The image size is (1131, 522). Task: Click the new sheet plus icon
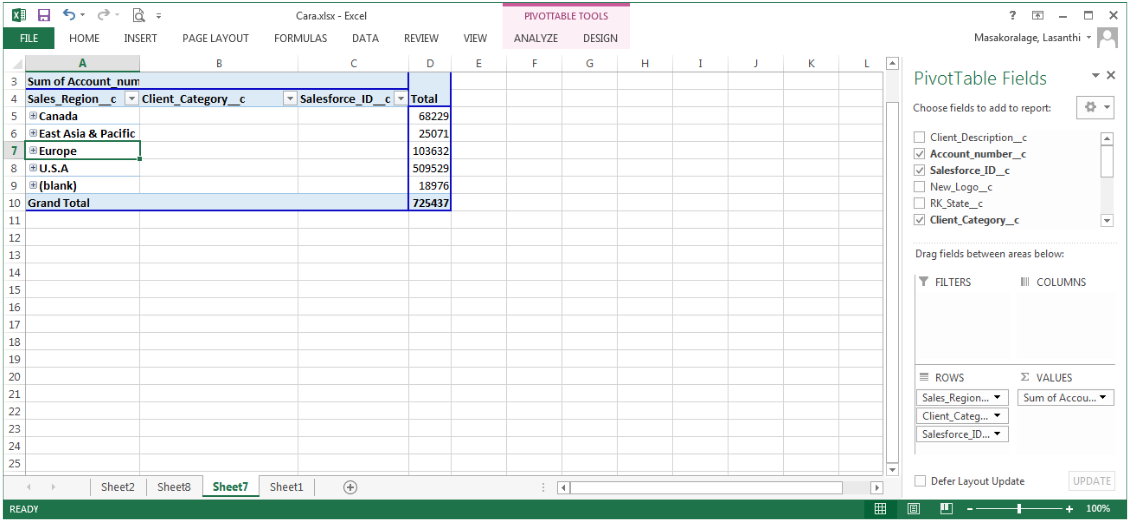pos(350,487)
